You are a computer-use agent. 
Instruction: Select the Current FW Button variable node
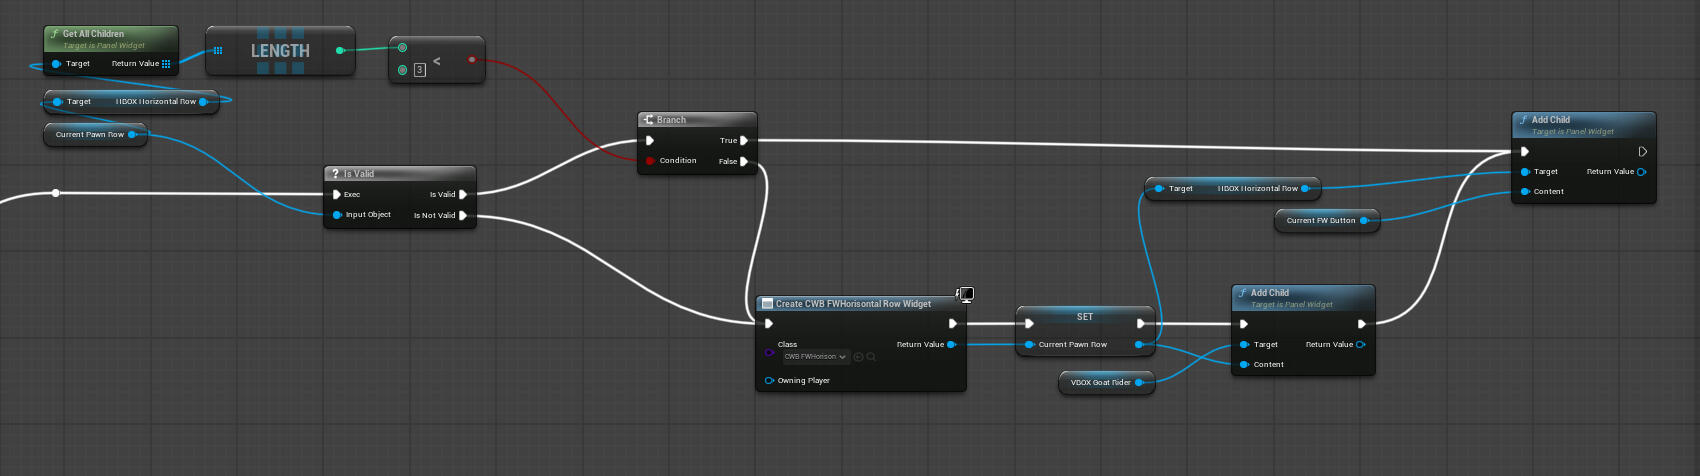tap(1320, 221)
